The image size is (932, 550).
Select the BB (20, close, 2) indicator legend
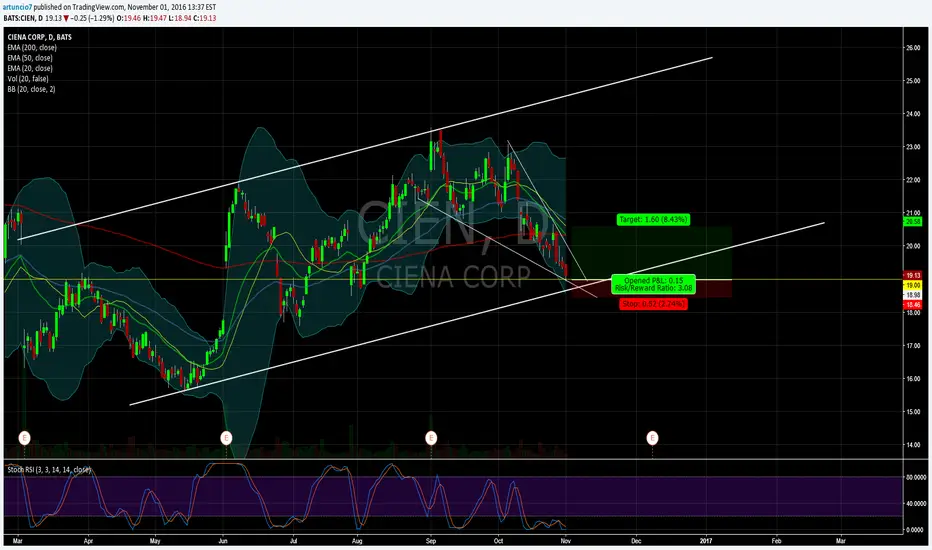32,89
